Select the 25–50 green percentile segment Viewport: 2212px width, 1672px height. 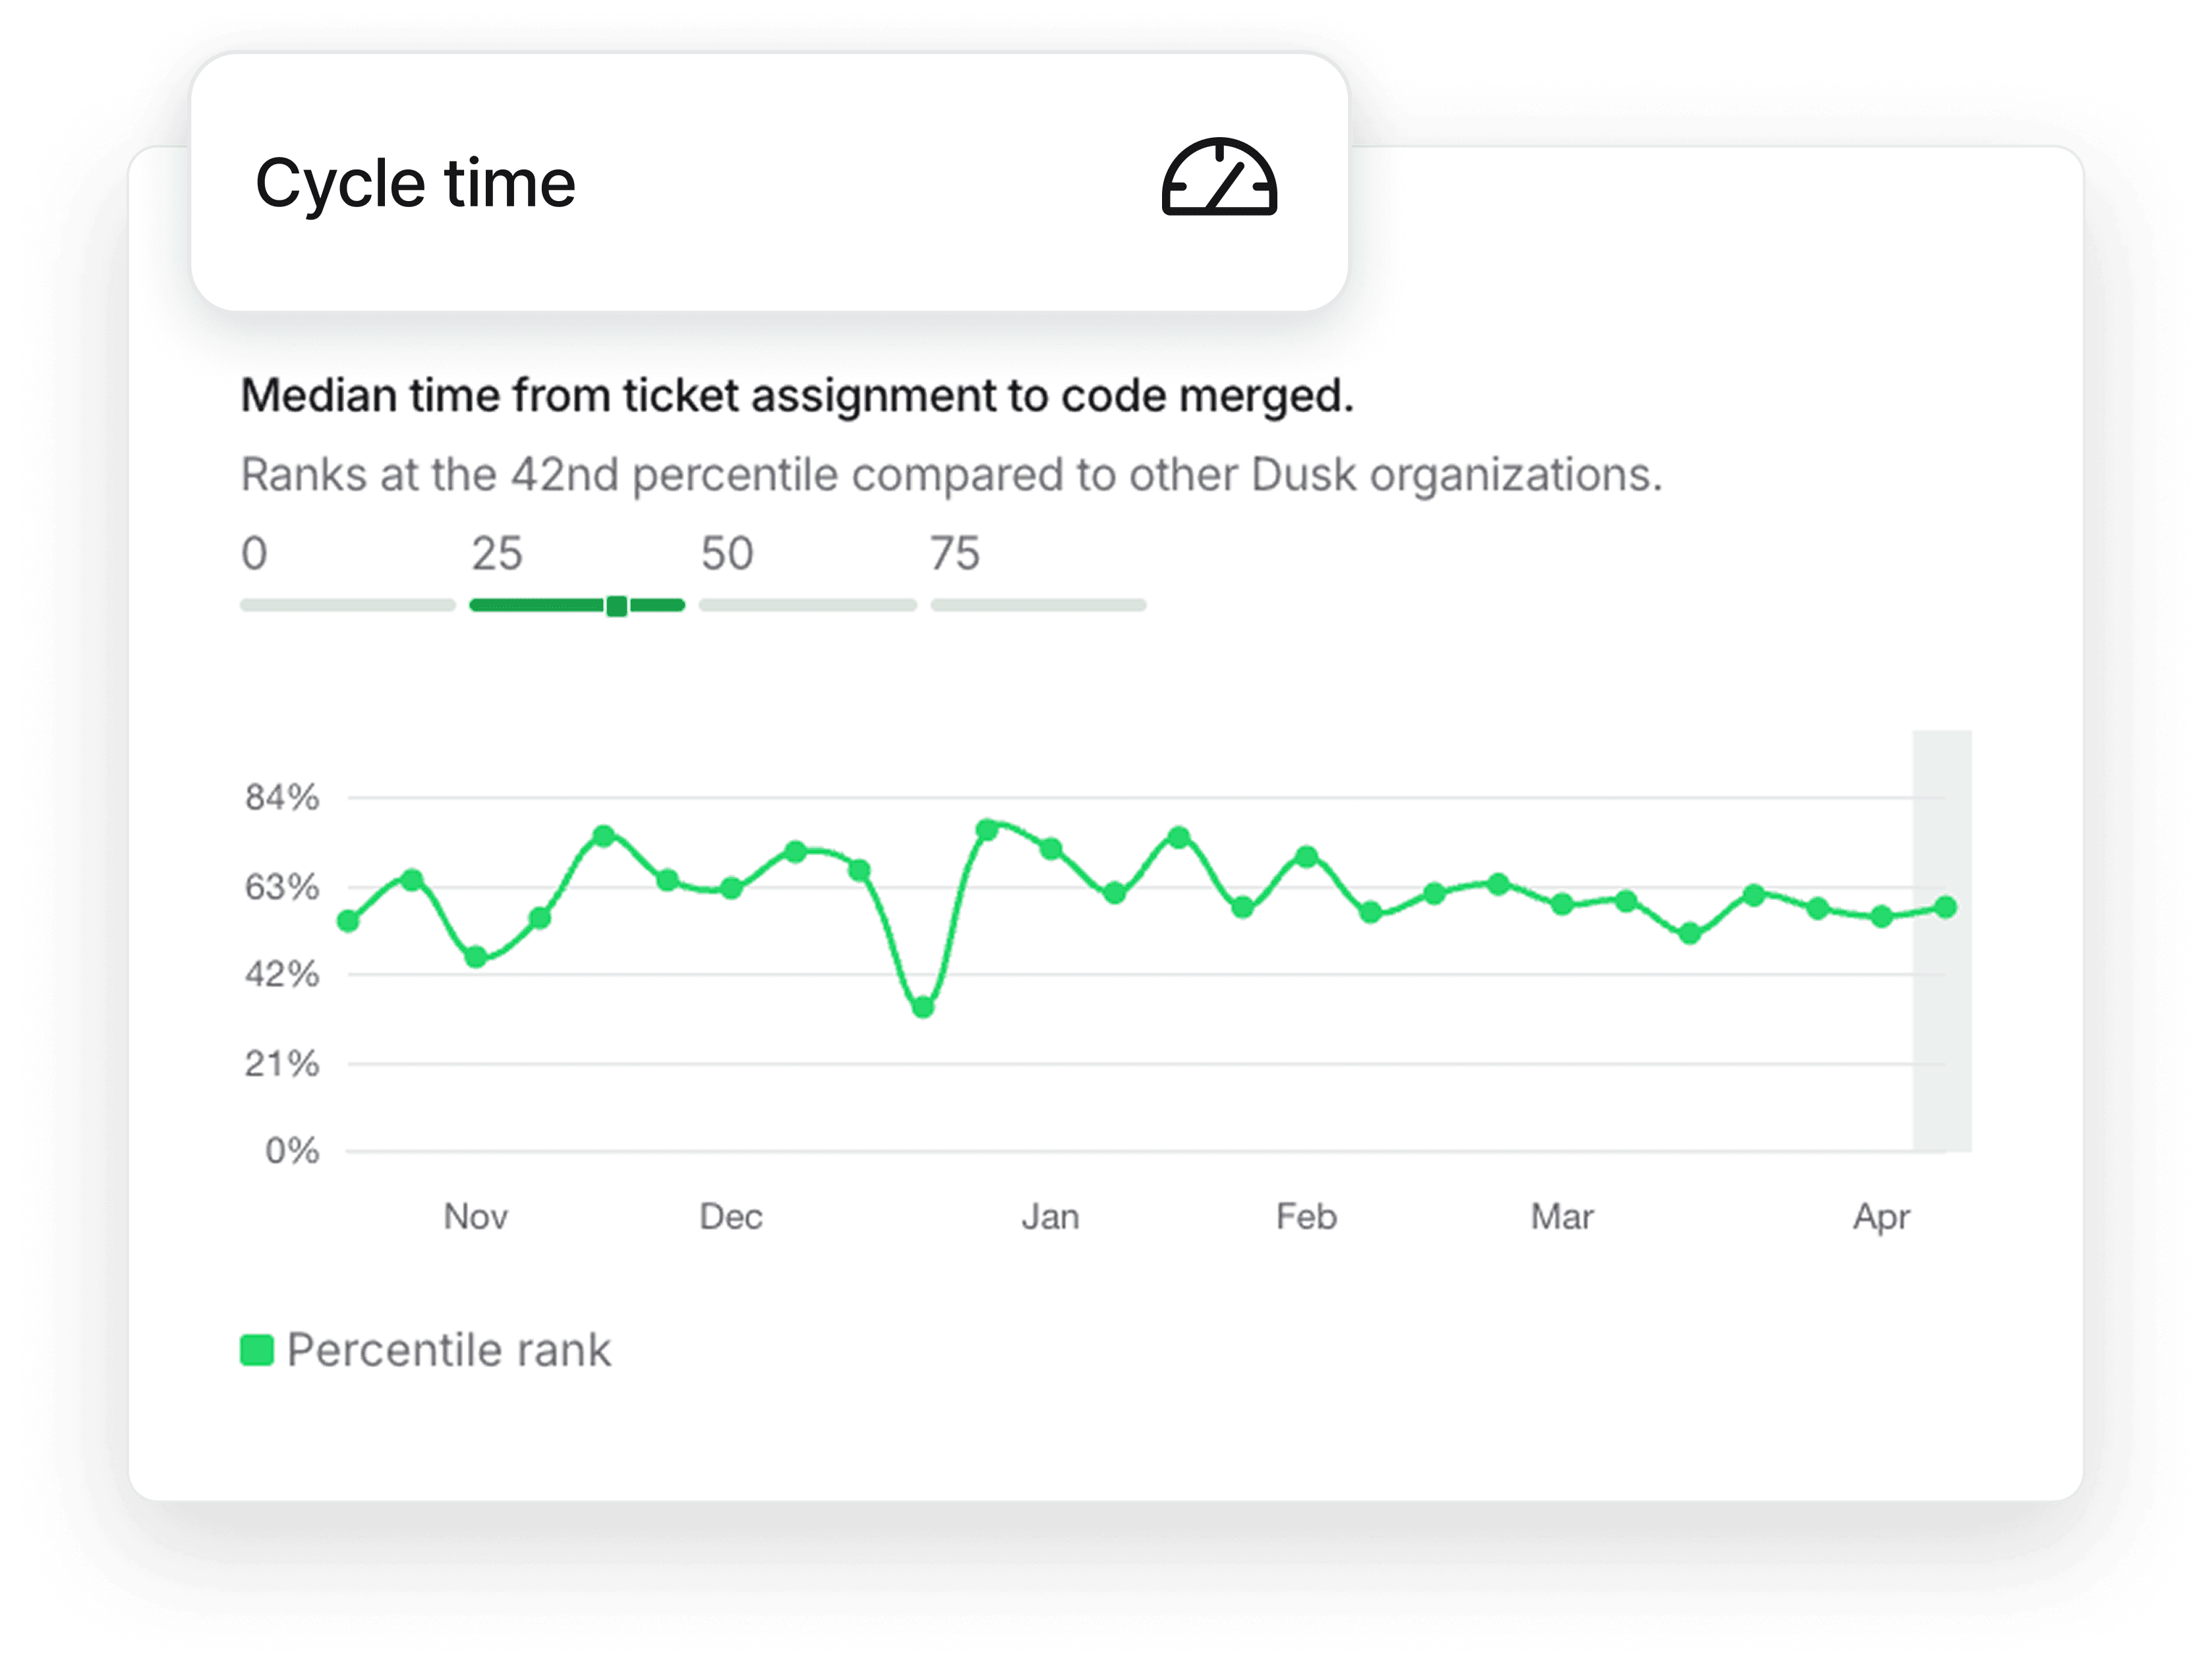pyautogui.click(x=540, y=605)
